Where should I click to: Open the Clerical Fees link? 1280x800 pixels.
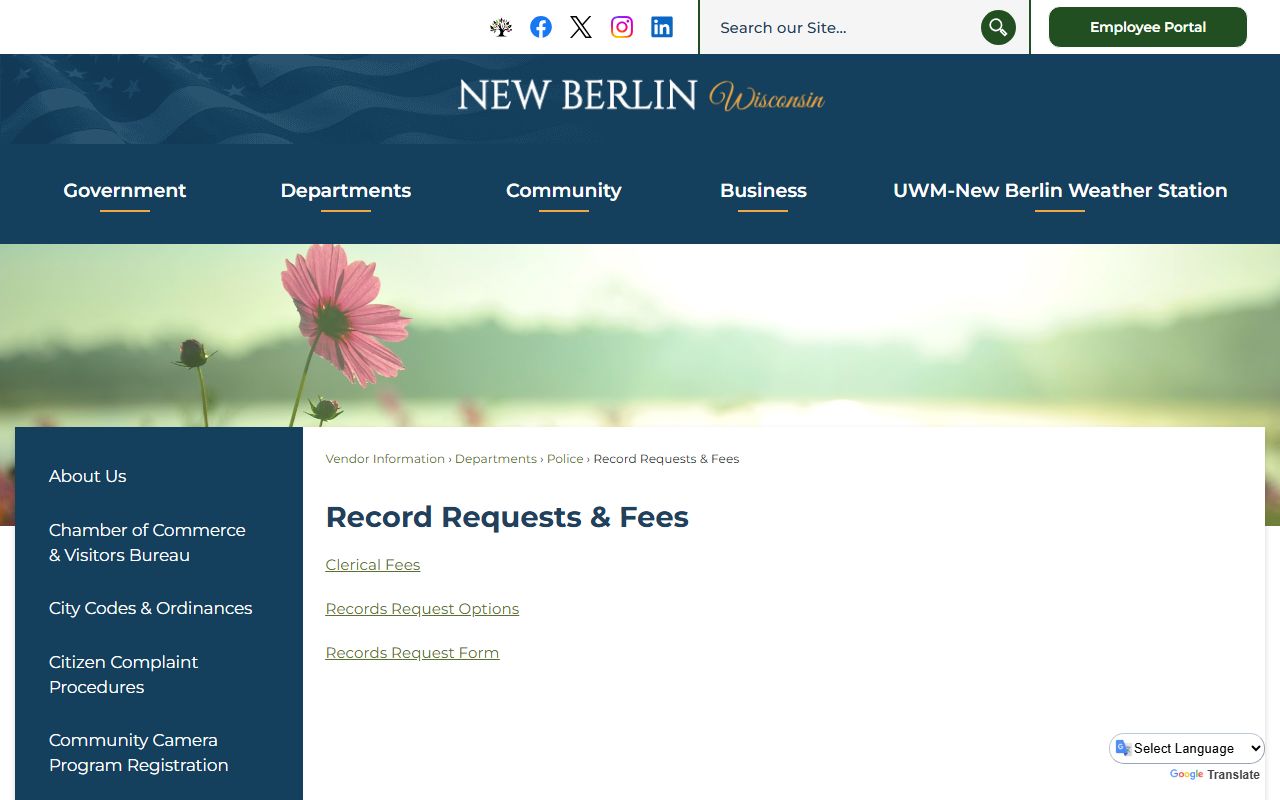pyautogui.click(x=373, y=565)
